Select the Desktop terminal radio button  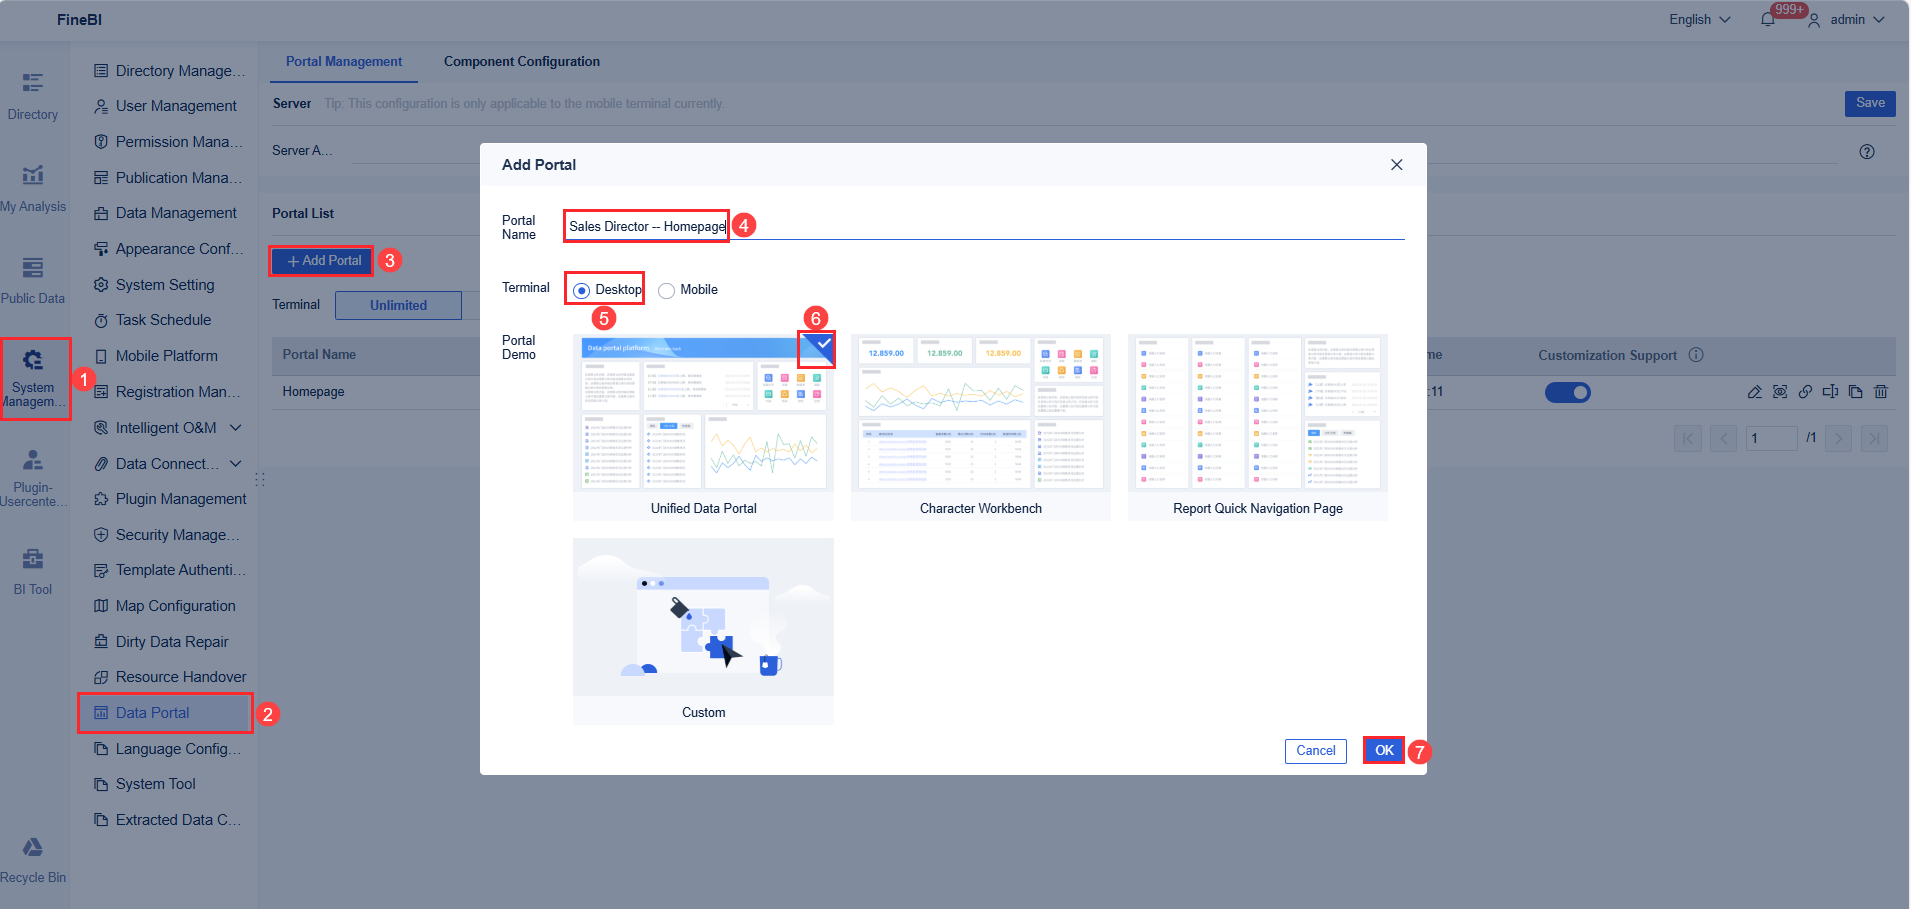coord(581,290)
